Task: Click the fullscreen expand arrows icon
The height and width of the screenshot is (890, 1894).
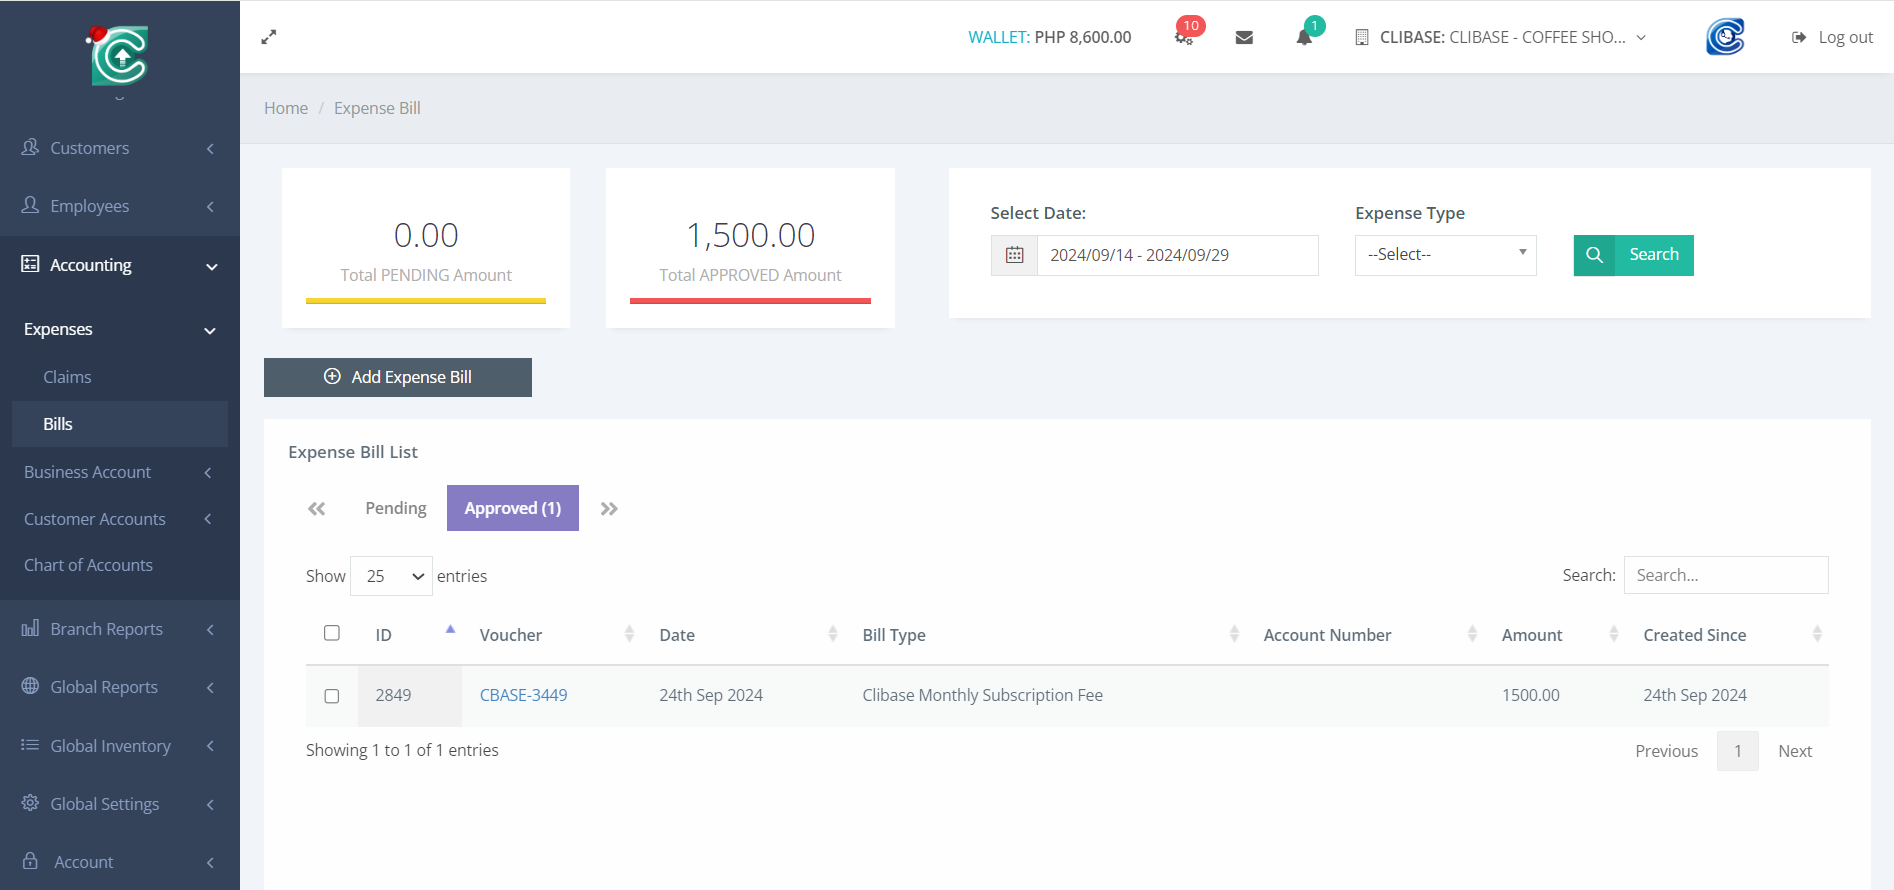Action: coord(268,37)
